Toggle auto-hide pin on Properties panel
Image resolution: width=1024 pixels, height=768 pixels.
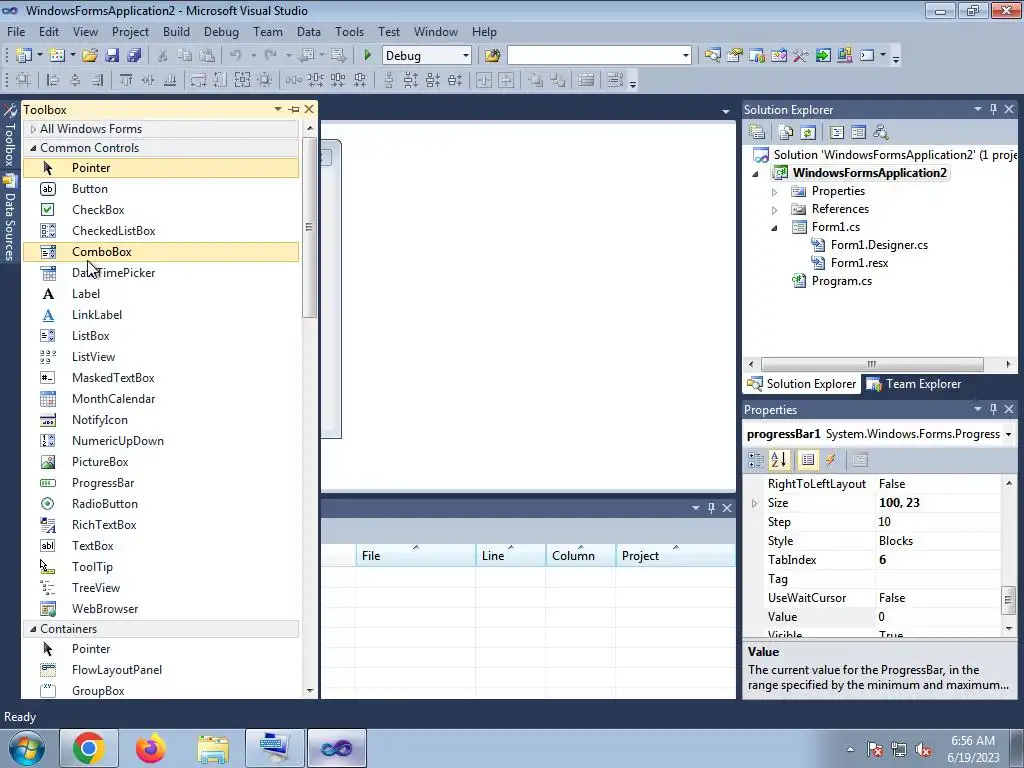(993, 409)
